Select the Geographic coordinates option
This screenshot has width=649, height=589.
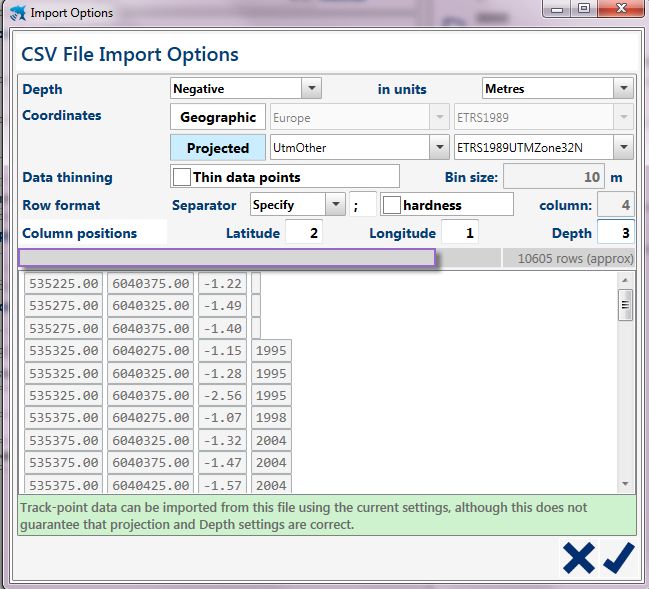click(x=218, y=117)
